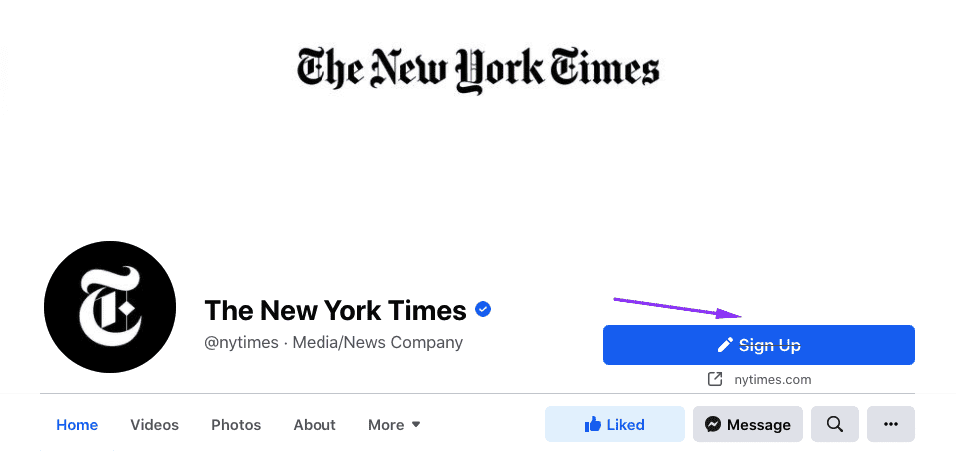Click the Message button text
This screenshot has width=956, height=451.
[759, 425]
